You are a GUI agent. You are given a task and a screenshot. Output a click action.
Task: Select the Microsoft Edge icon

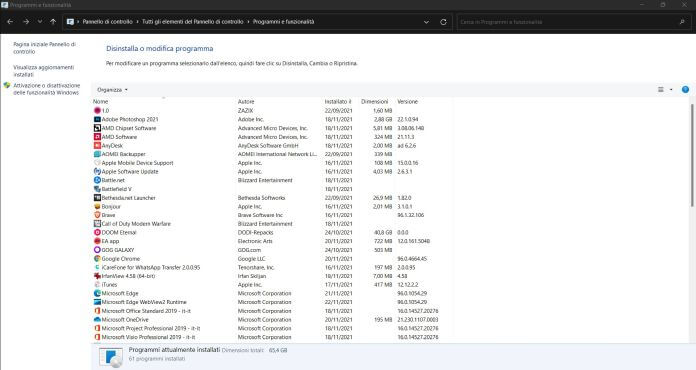(97, 293)
